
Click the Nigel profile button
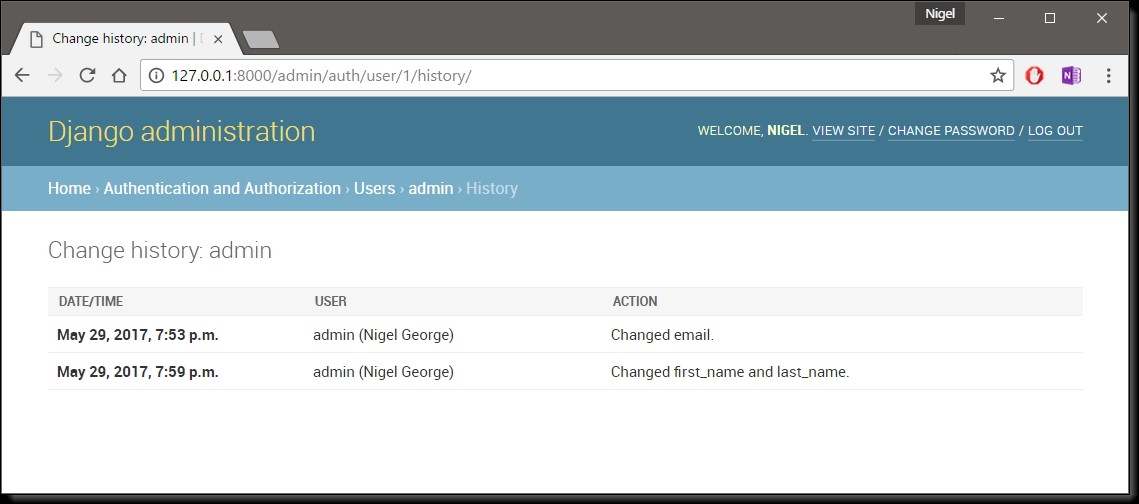click(940, 14)
